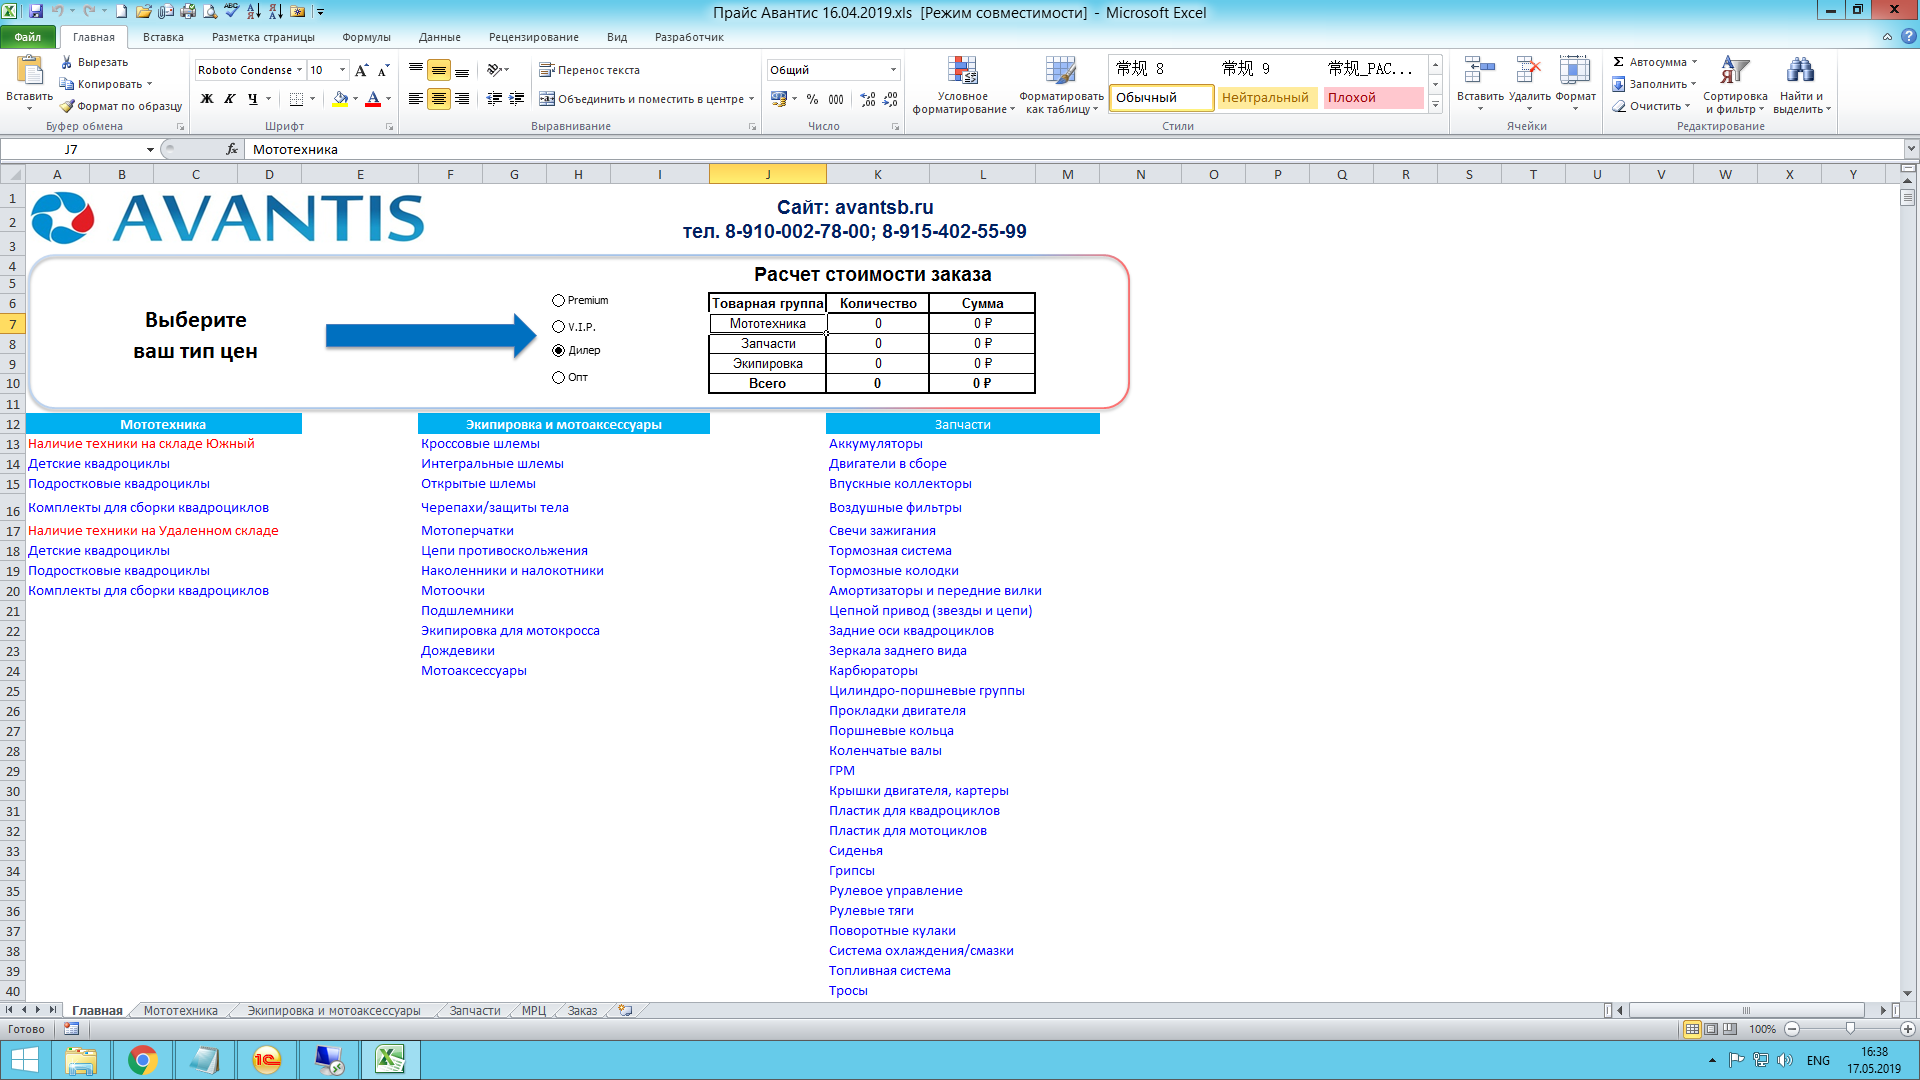Click the Sort and Filter icon
1920x1080 pixels.
pos(1734,72)
